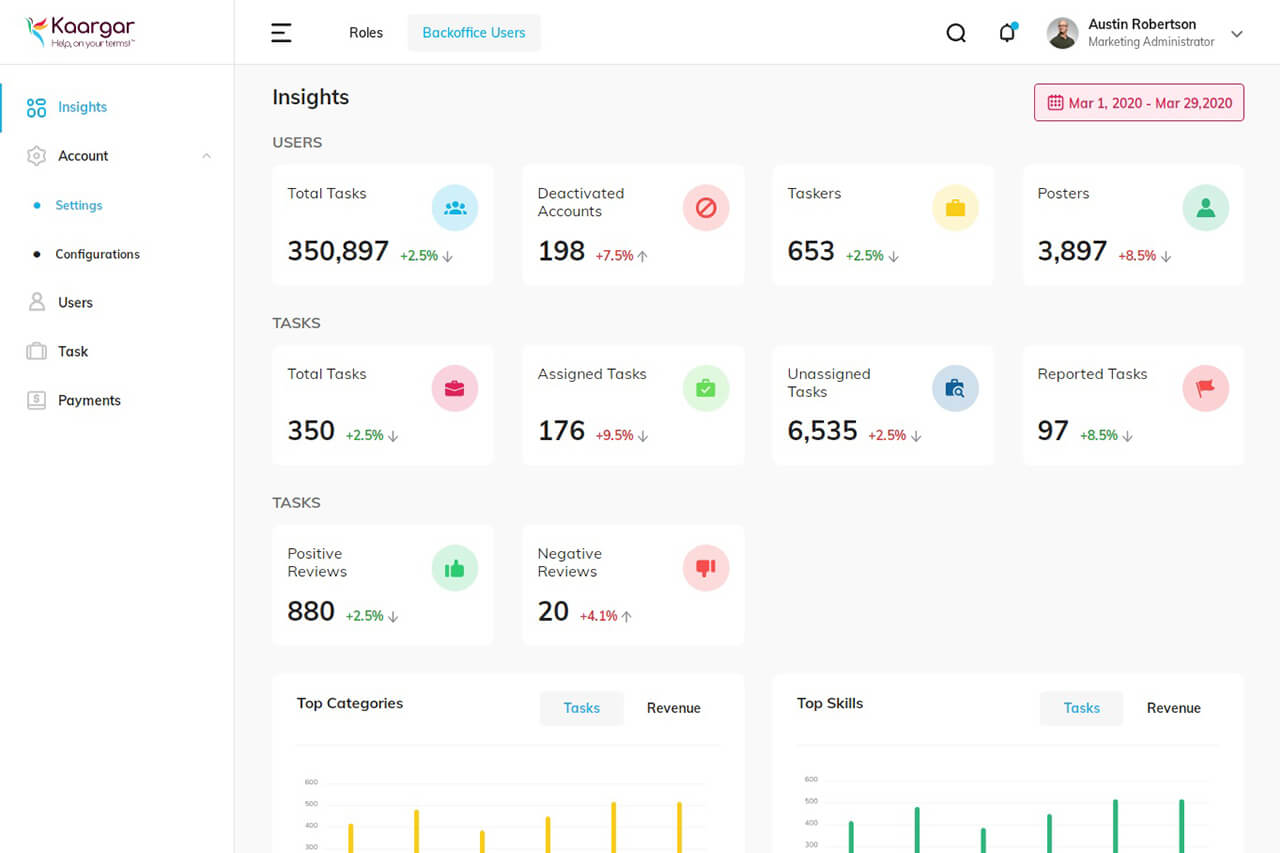
Task: Switch Top Categories chart to Revenue
Action: (x=673, y=708)
